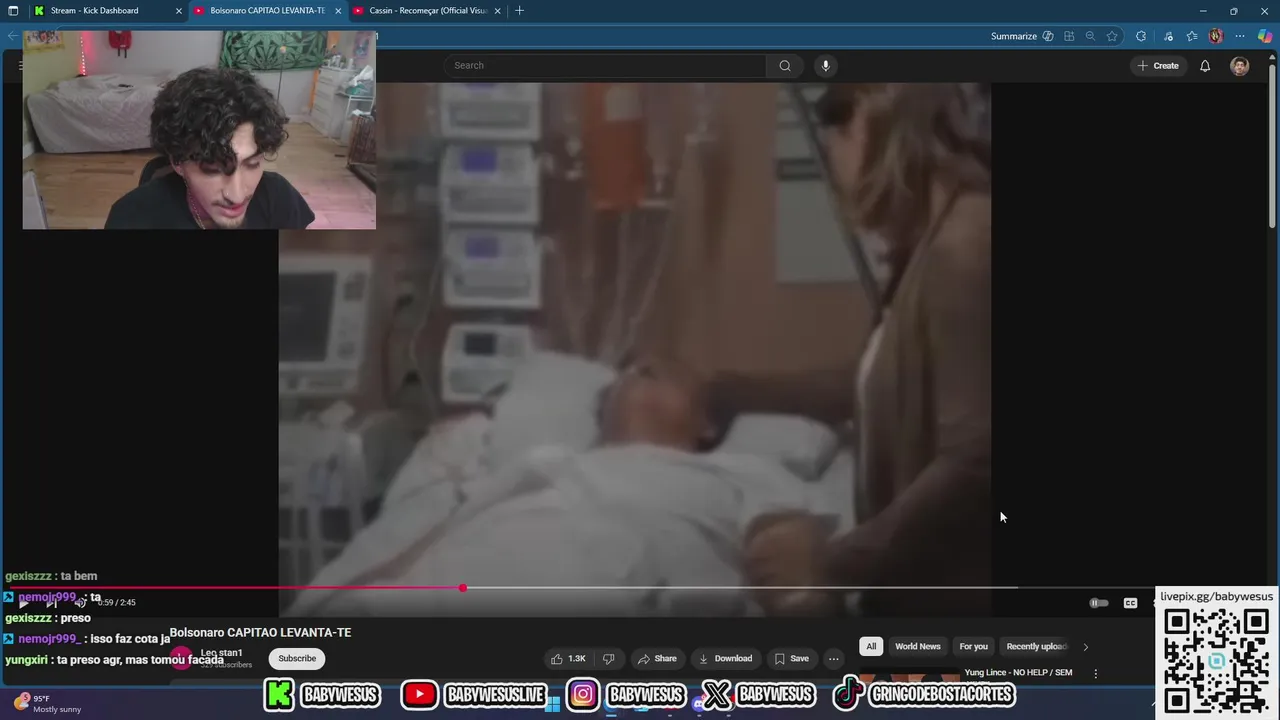The image size is (1280, 720).
Task: Open the Yung Lince - NO HELP video
Action: coord(1018,673)
